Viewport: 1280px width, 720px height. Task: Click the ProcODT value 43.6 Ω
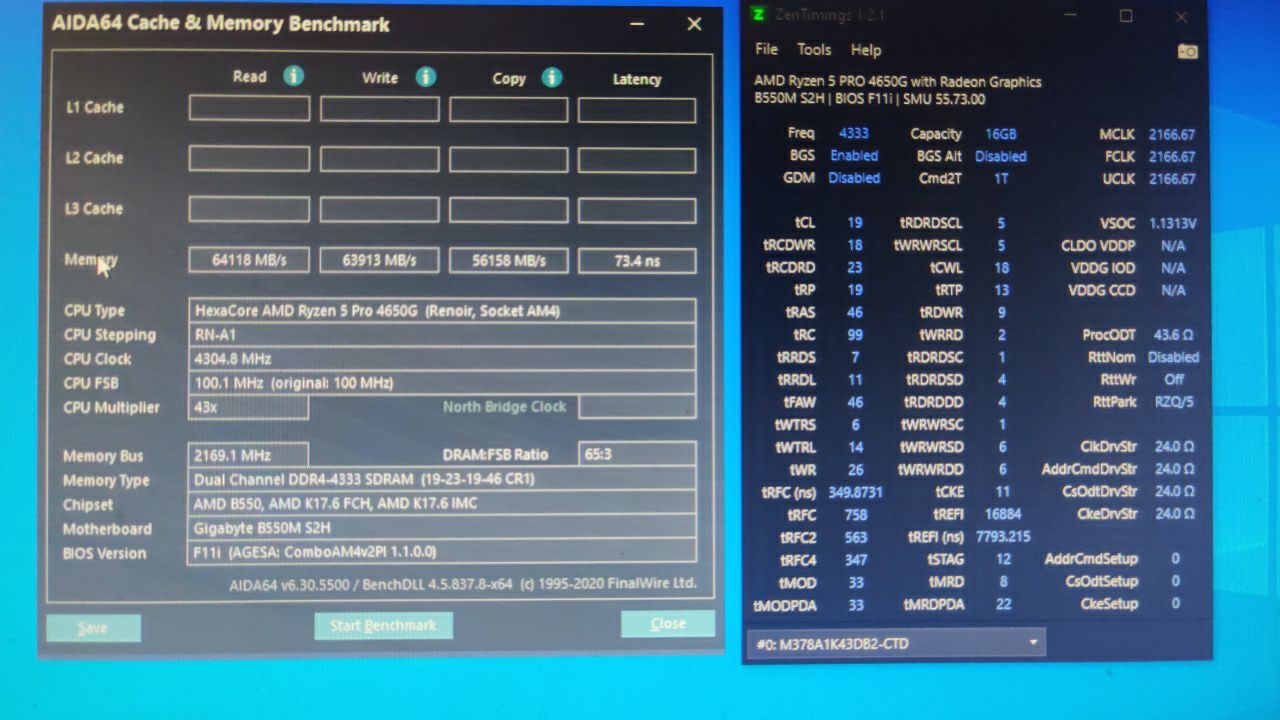(1174, 335)
